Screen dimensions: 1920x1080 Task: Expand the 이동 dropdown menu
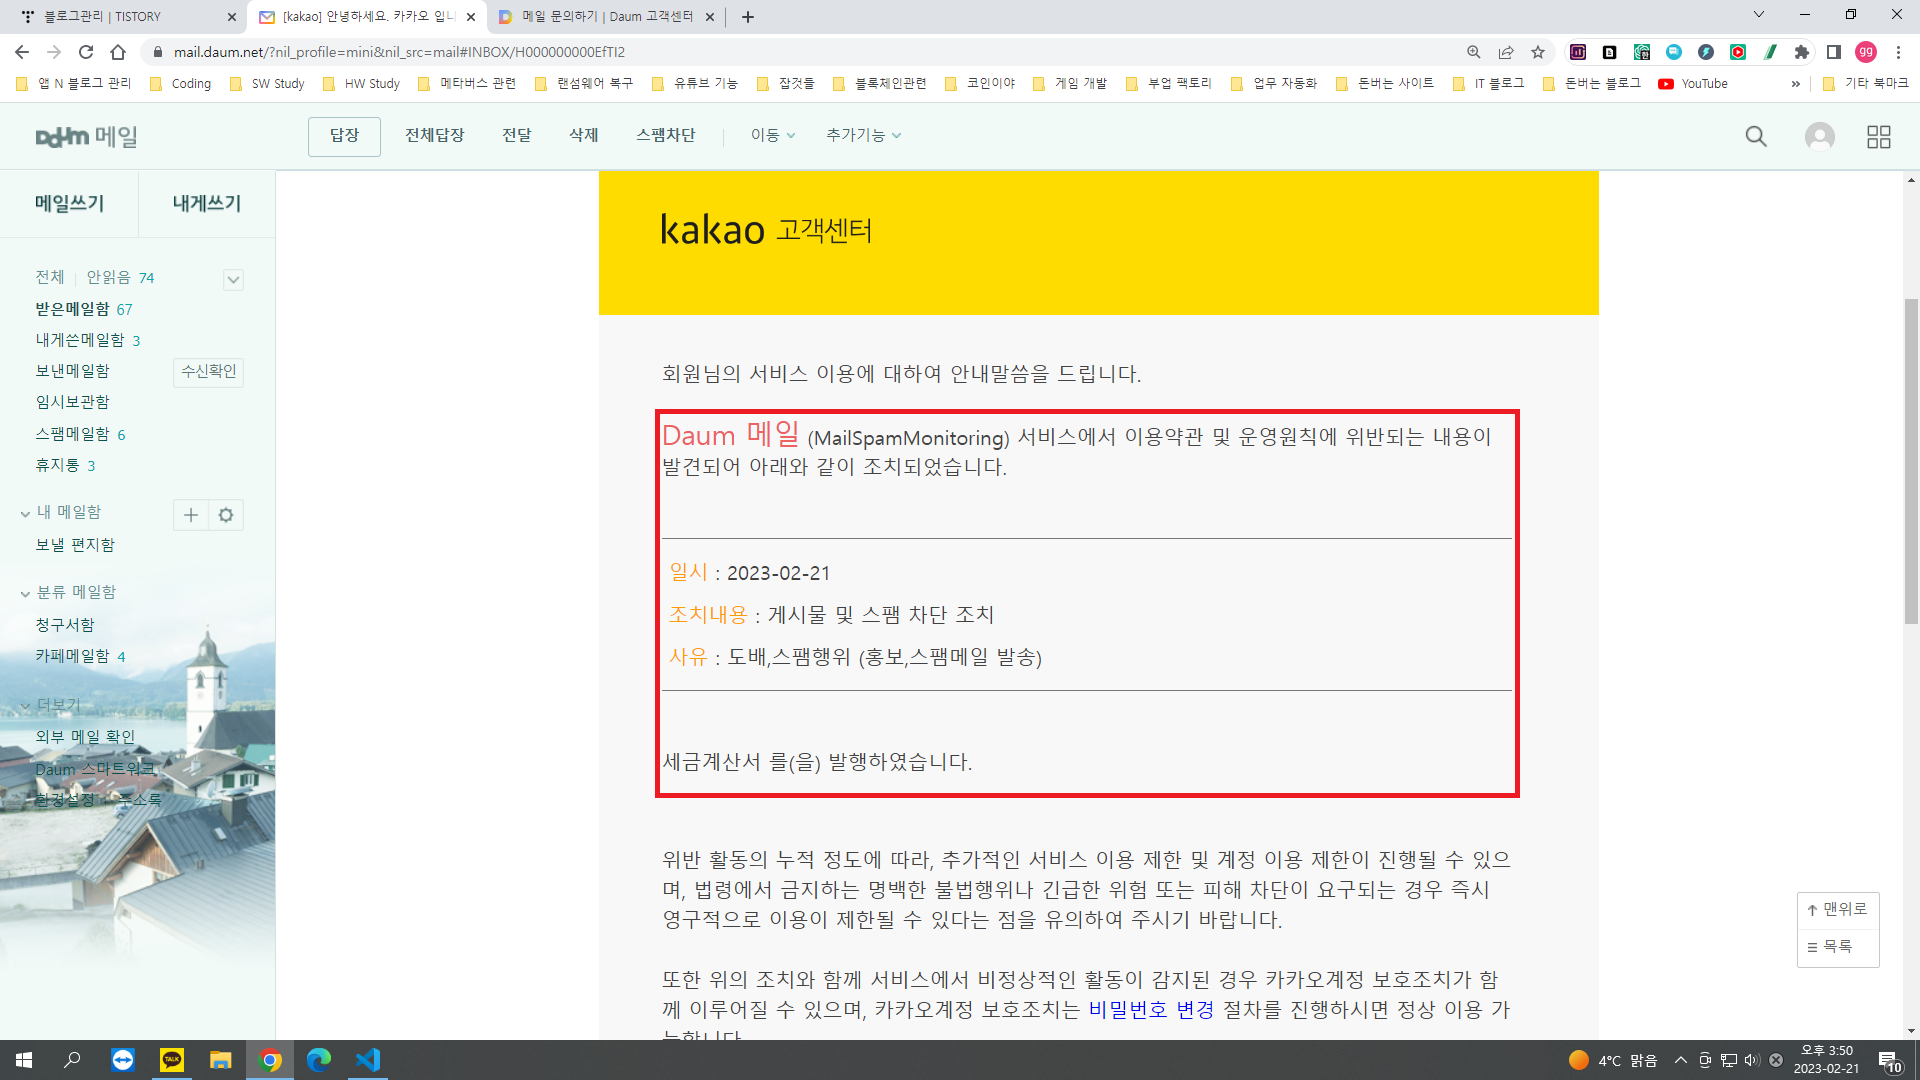(773, 135)
